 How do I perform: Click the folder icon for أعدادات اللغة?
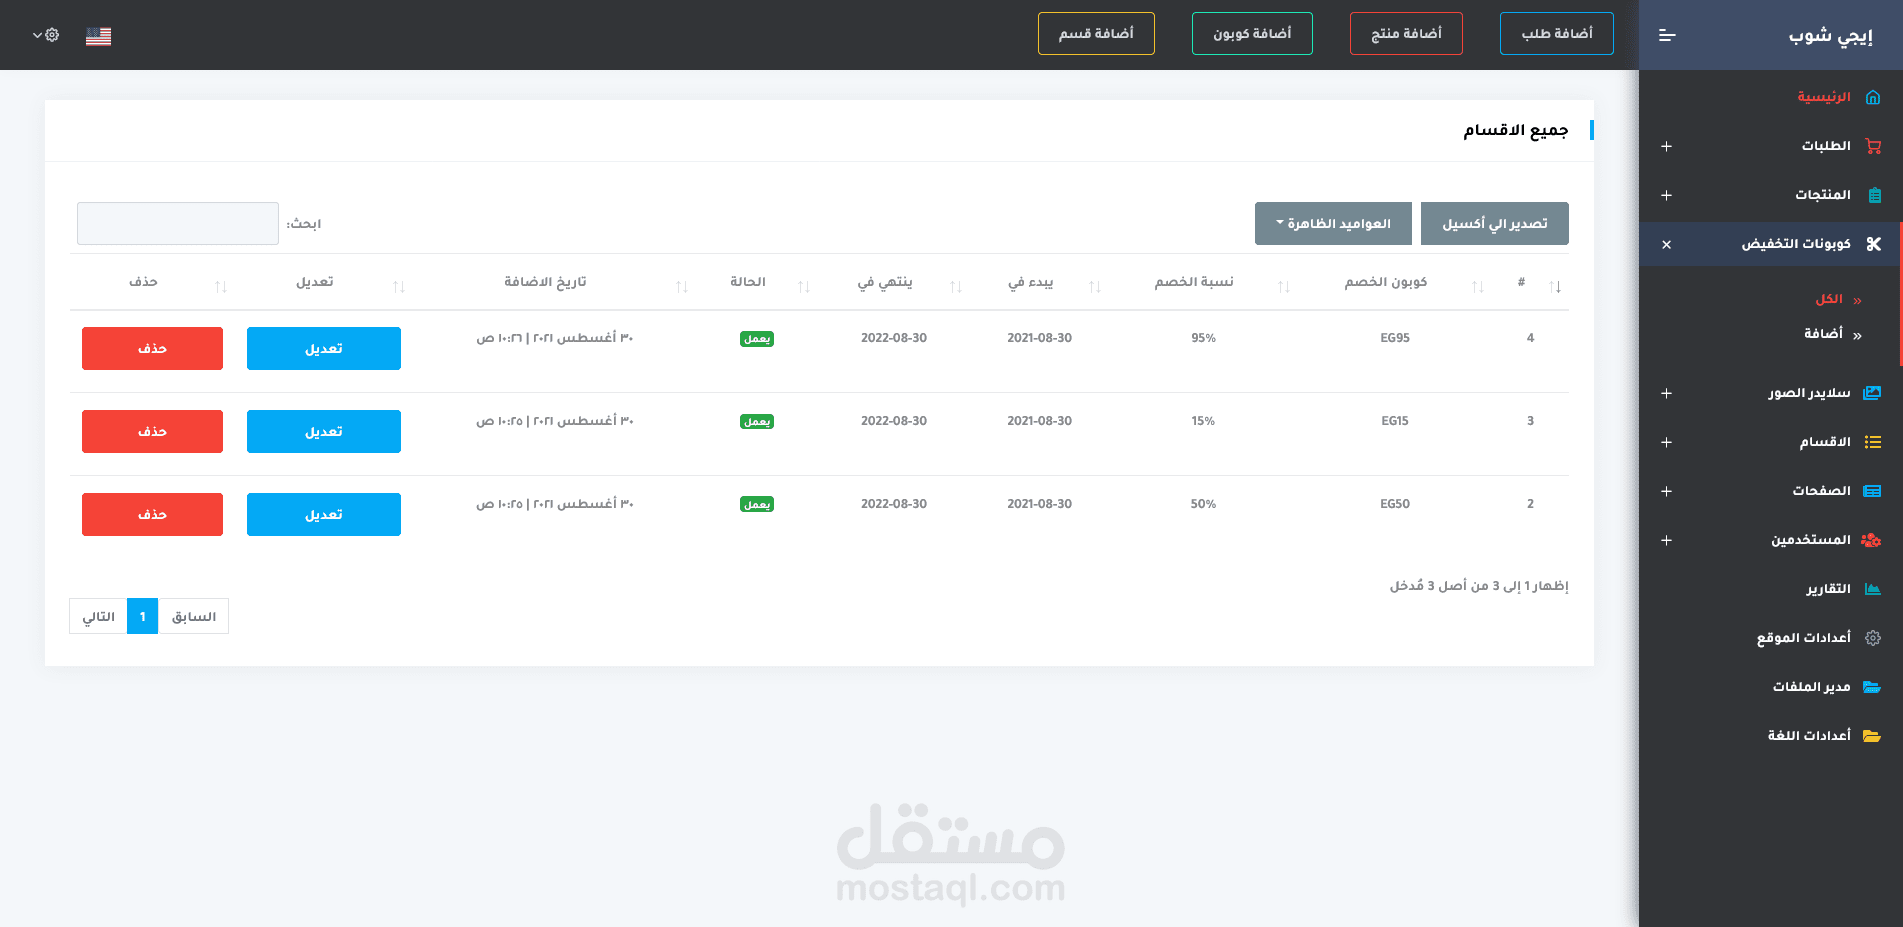coord(1872,736)
